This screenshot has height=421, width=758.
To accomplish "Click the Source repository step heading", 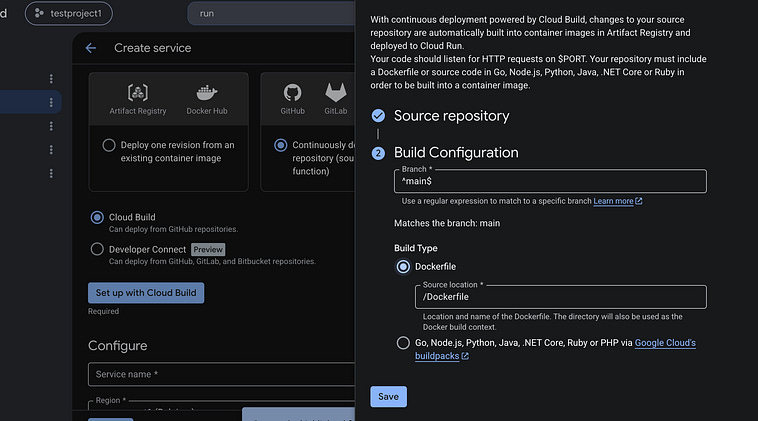I will (x=452, y=116).
